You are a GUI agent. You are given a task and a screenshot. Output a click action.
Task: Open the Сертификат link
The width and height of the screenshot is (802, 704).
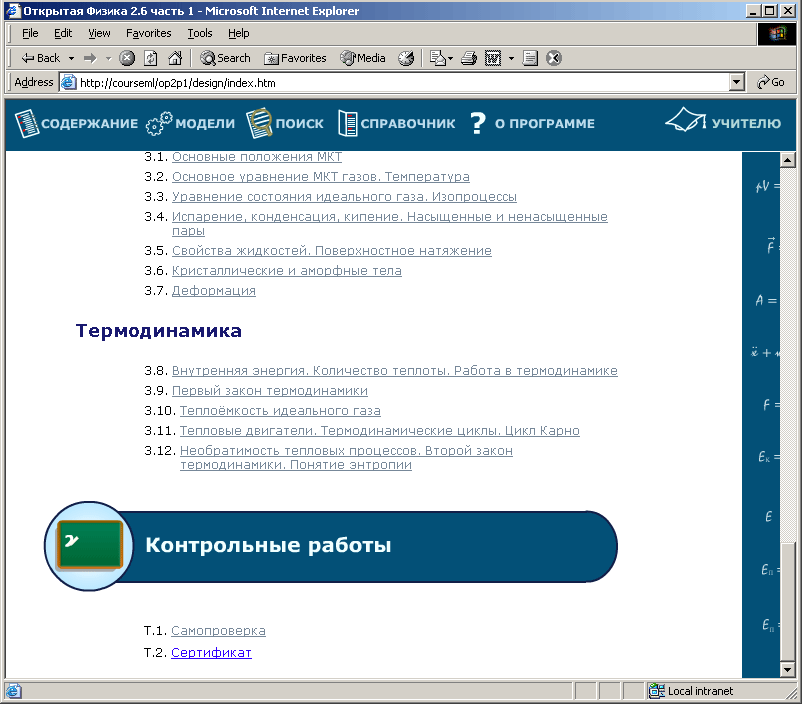(211, 653)
